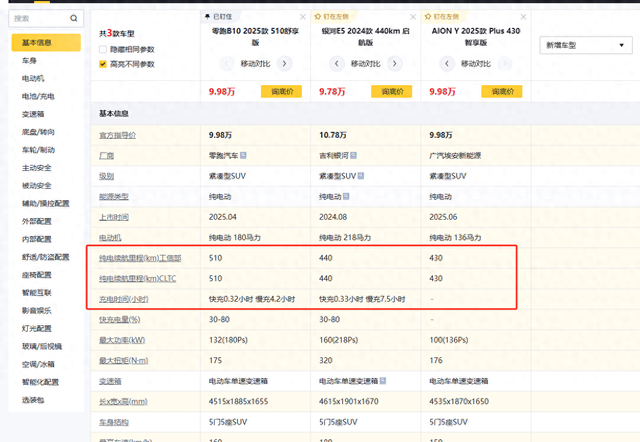Click the 零跑B10 2025款 510舒享版 title
Image resolution: width=640 pixels, height=442 pixels.
coord(256,37)
